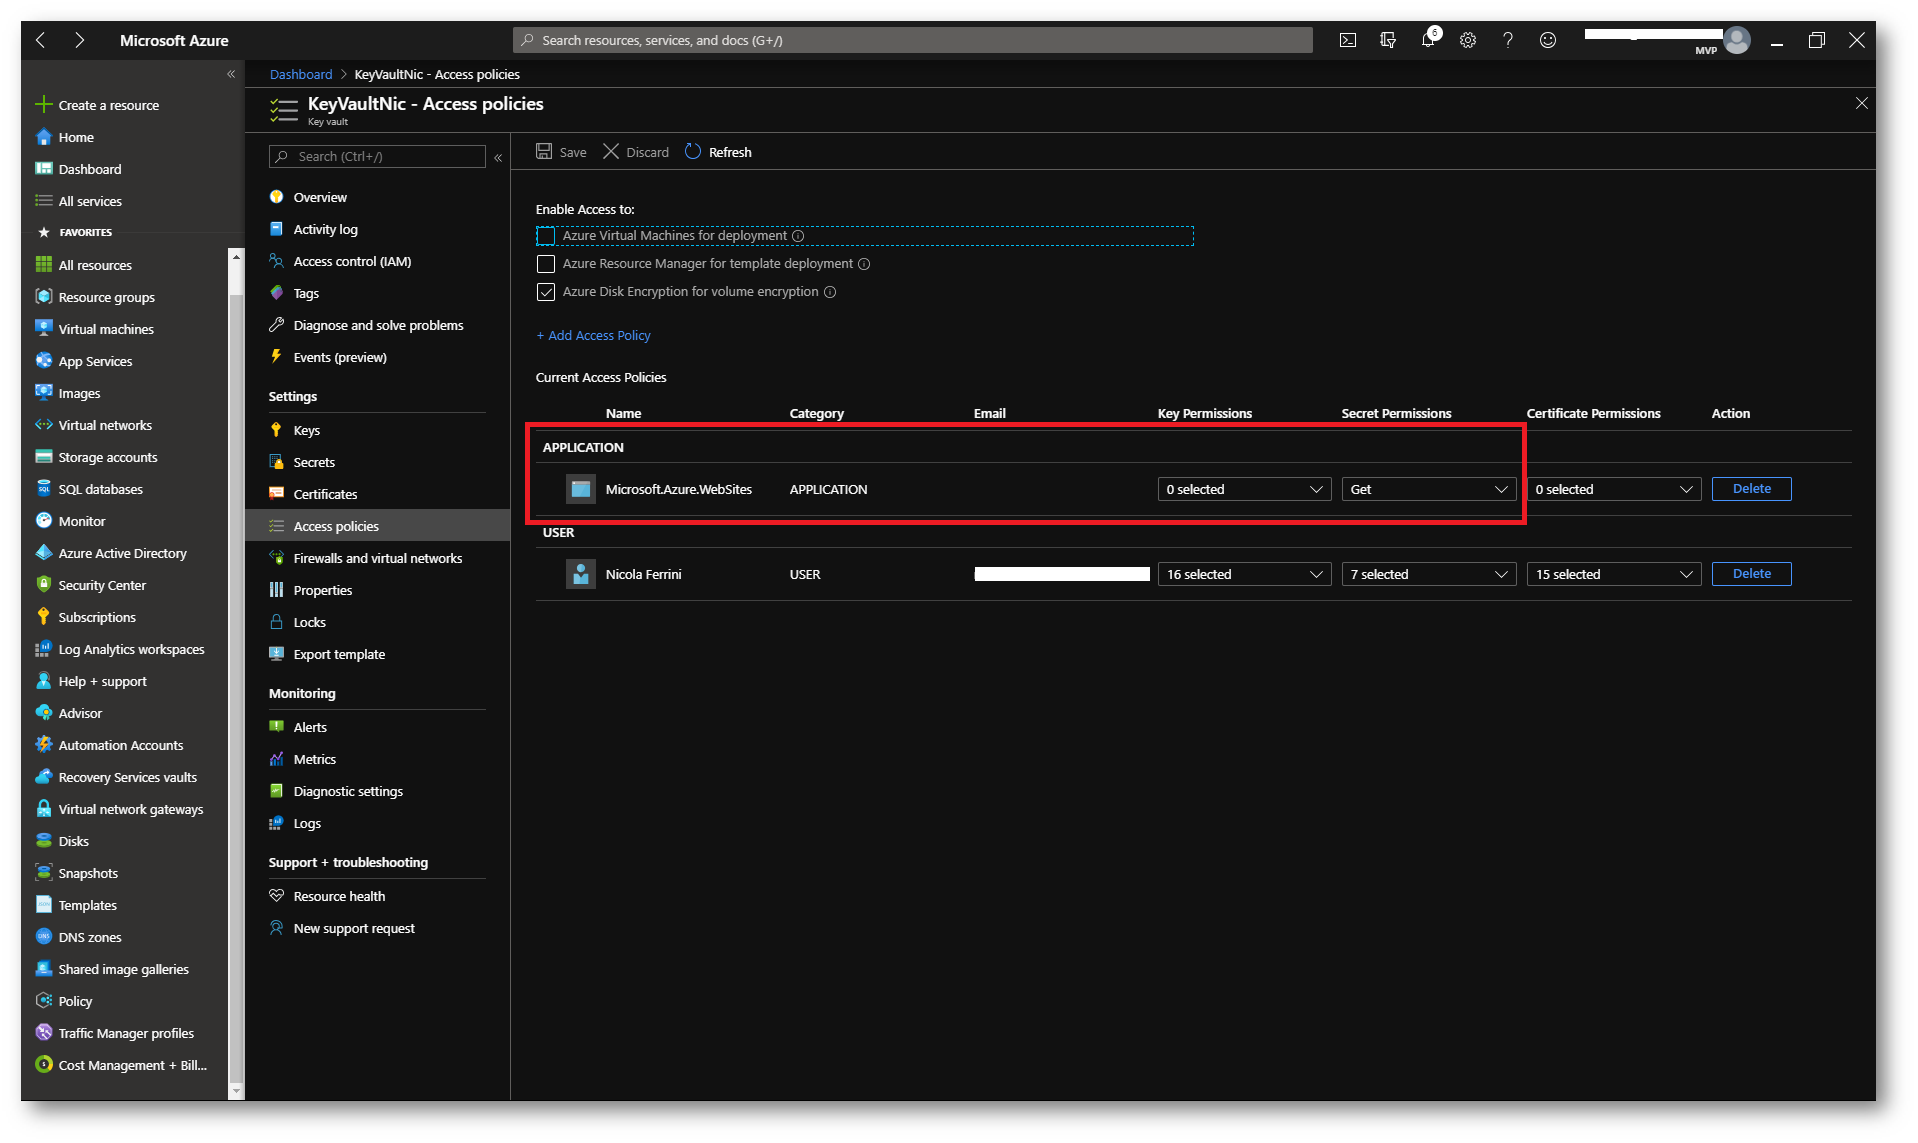This screenshot has width=1918, height=1143.
Task: Save the access policy changes
Action: click(x=561, y=152)
